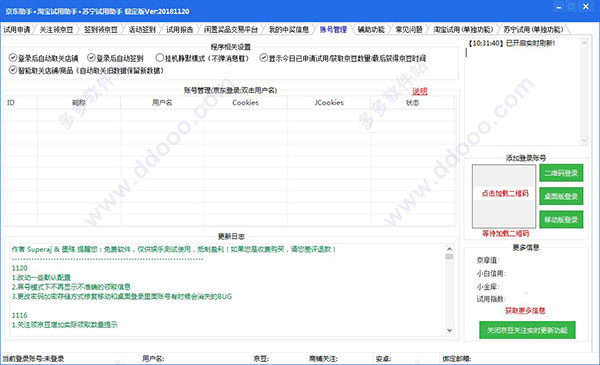Toggle 智能取关店铺/商品 checkbox
Viewport: 600px width, 365px height.
(13, 70)
